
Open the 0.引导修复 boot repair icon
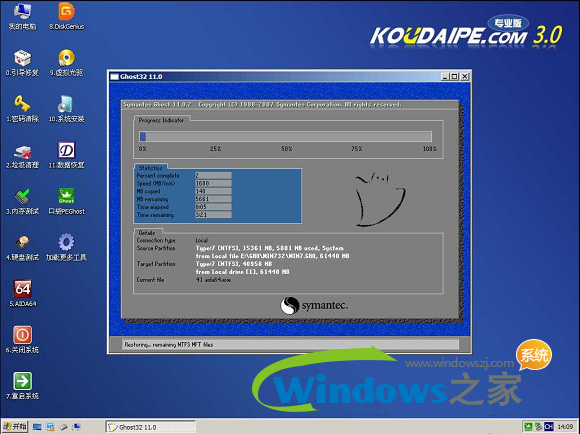(22, 63)
